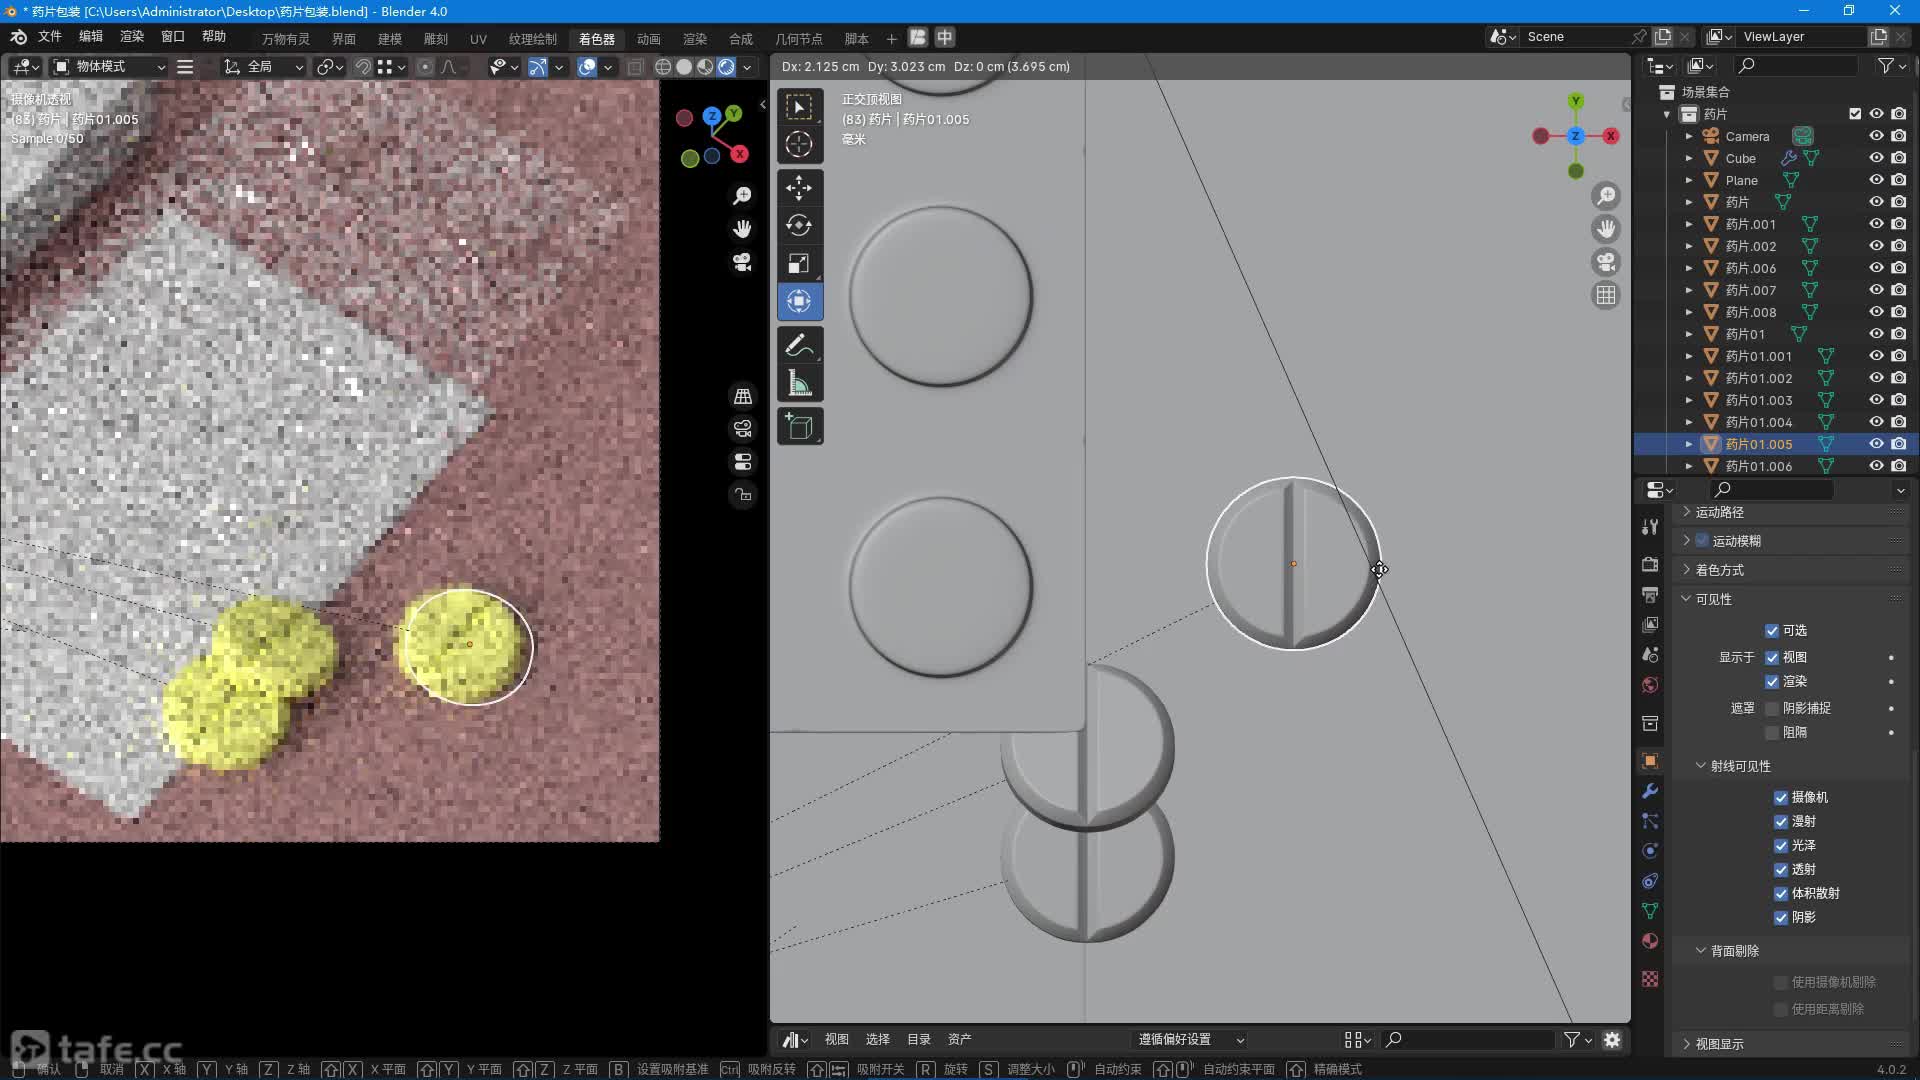The width and height of the screenshot is (1920, 1080).
Task: Click the zoom magnifier in the right viewport
Action: 1606,196
